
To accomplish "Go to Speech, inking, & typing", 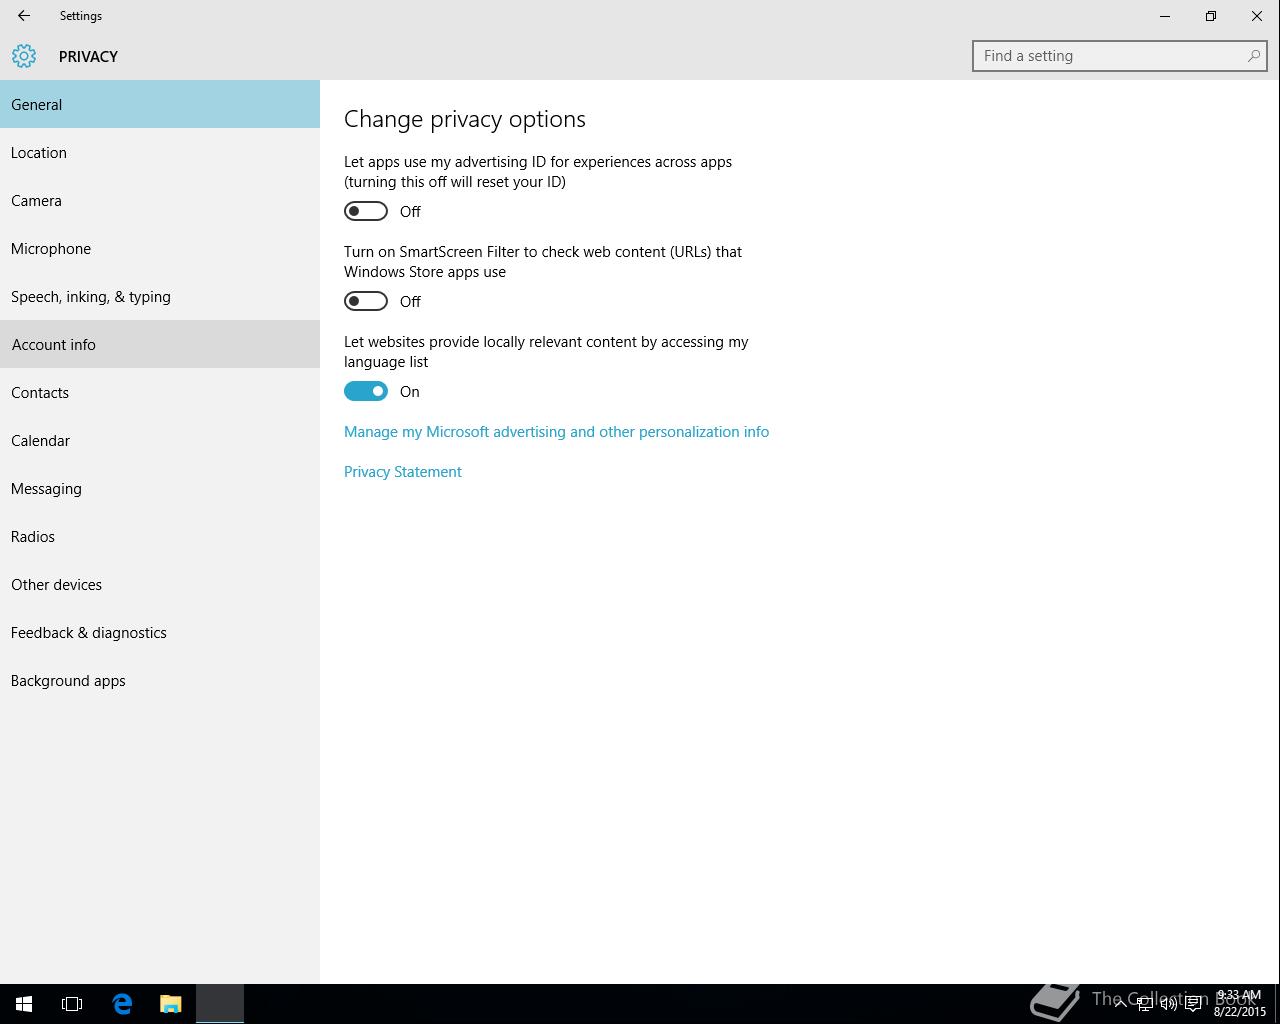I will tap(160, 296).
